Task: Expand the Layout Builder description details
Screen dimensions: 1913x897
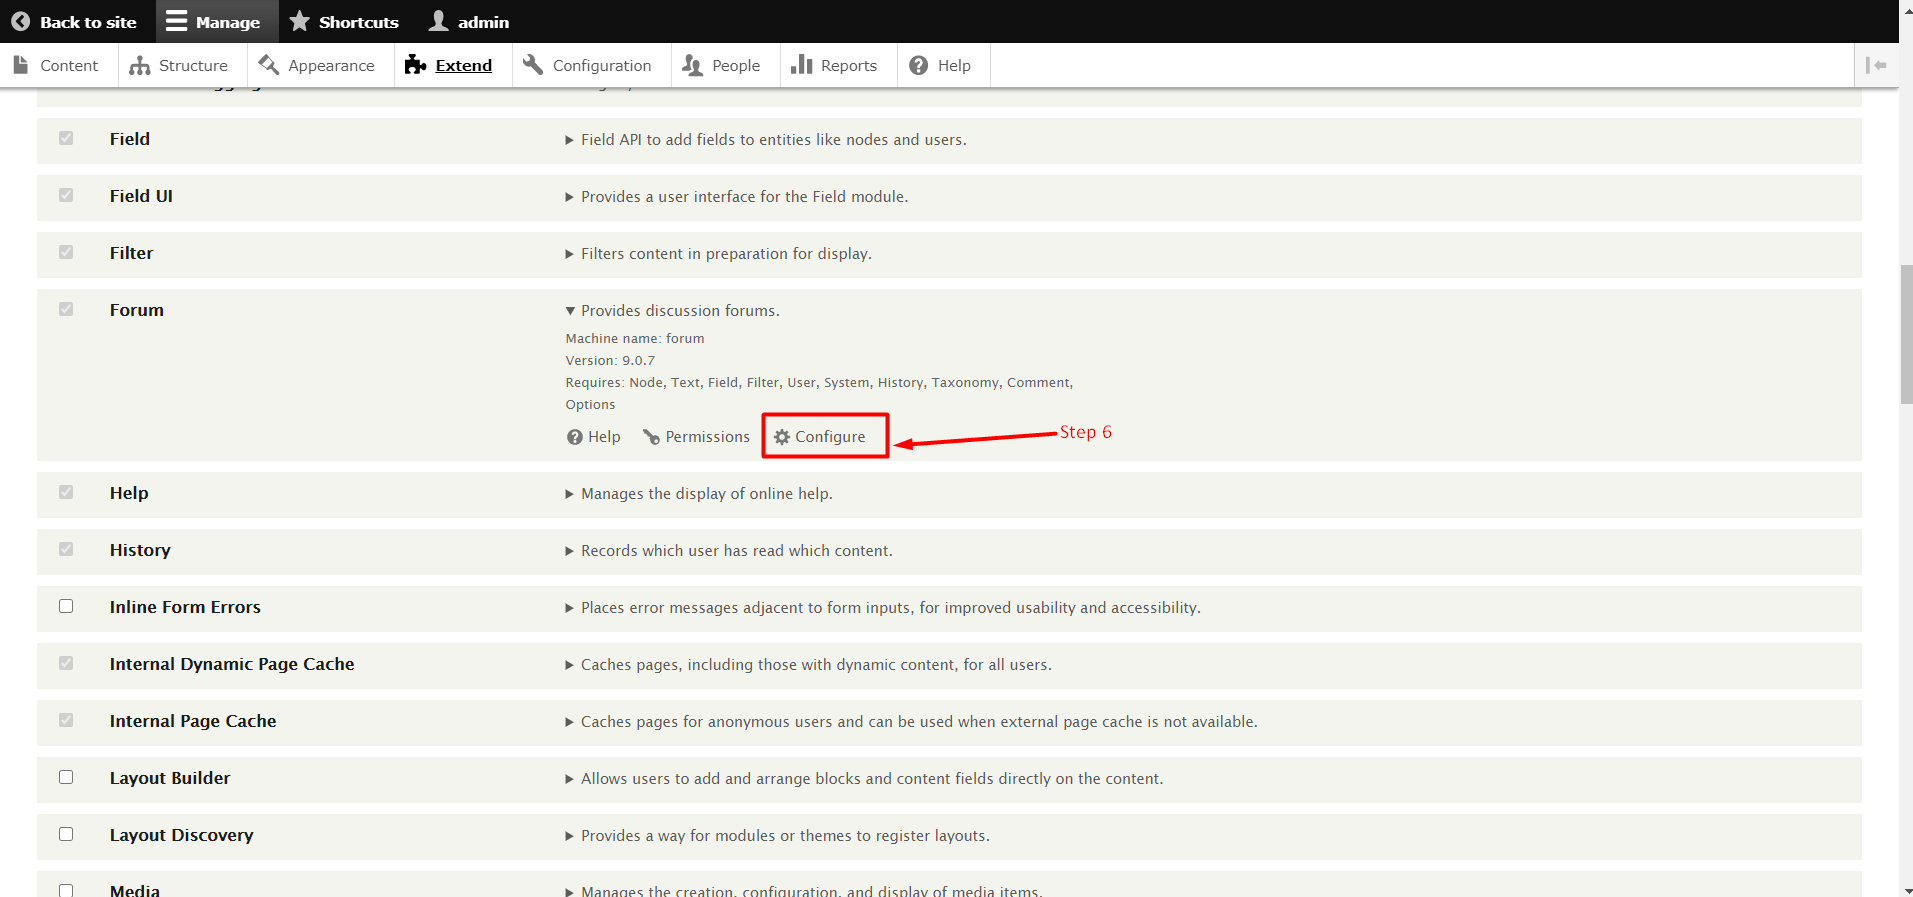Action: (x=864, y=779)
